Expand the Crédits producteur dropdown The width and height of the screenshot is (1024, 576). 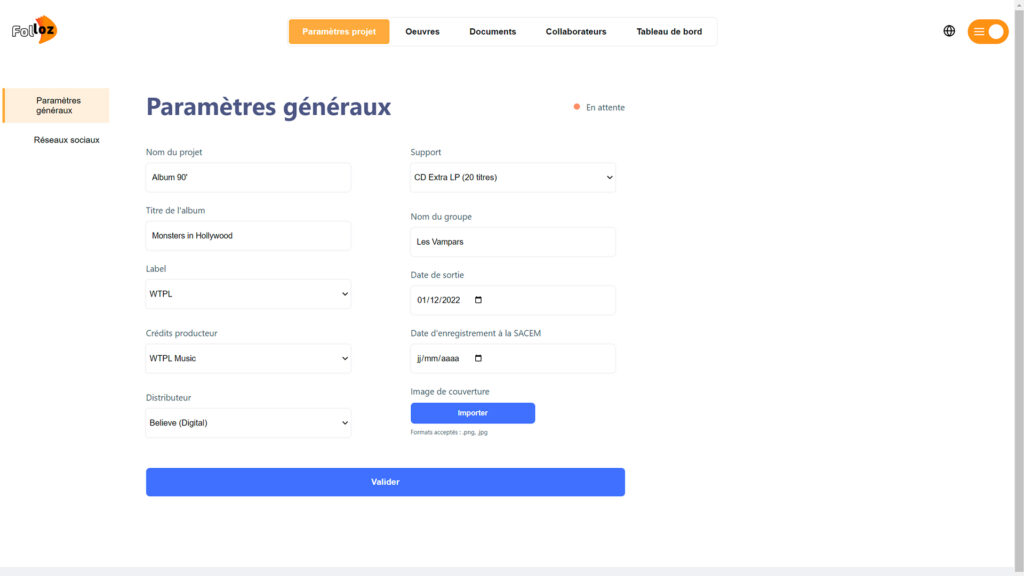tap(248, 358)
